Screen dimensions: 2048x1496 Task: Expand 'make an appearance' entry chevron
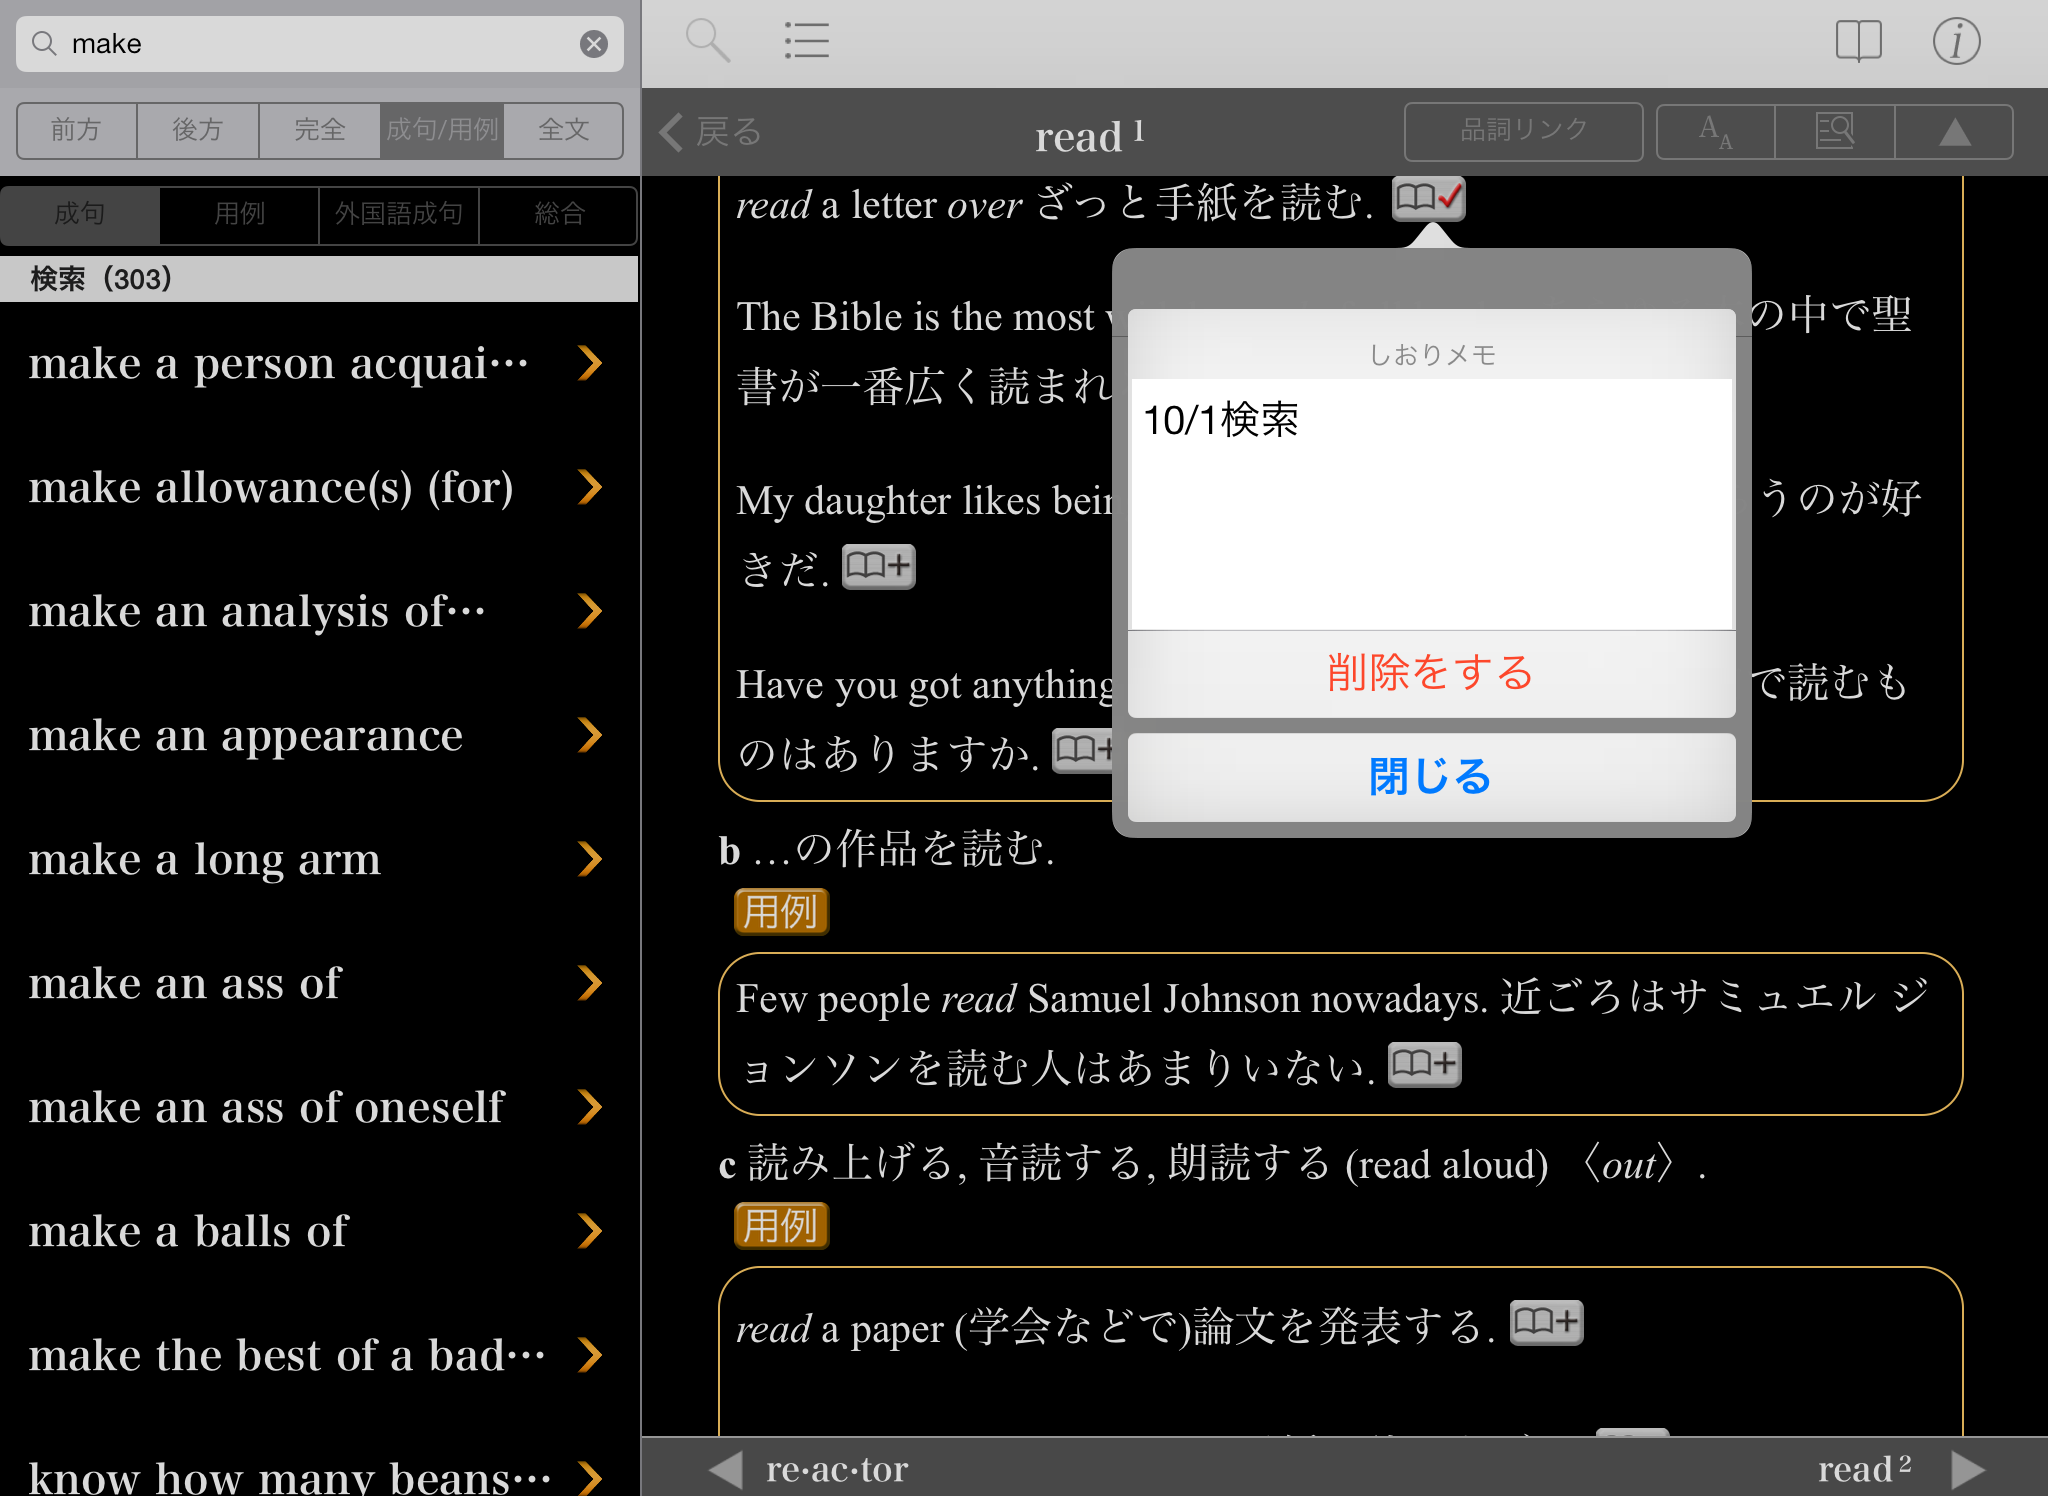pos(590,736)
